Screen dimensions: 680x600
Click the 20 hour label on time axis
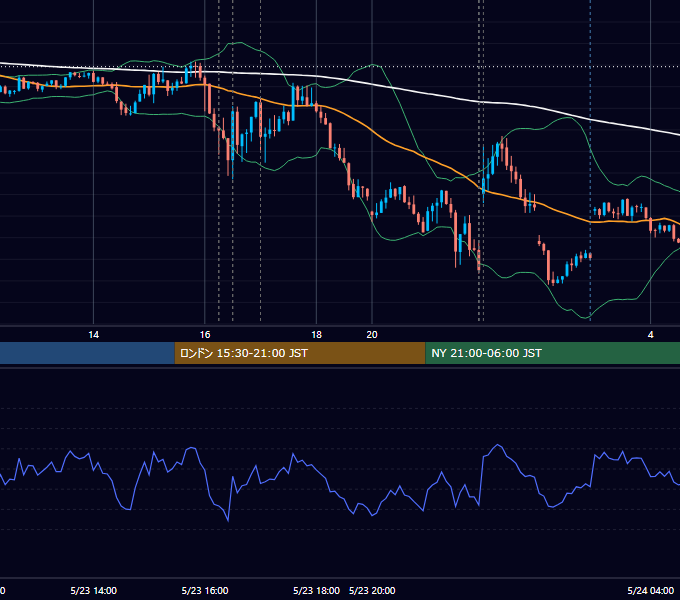(x=372, y=335)
